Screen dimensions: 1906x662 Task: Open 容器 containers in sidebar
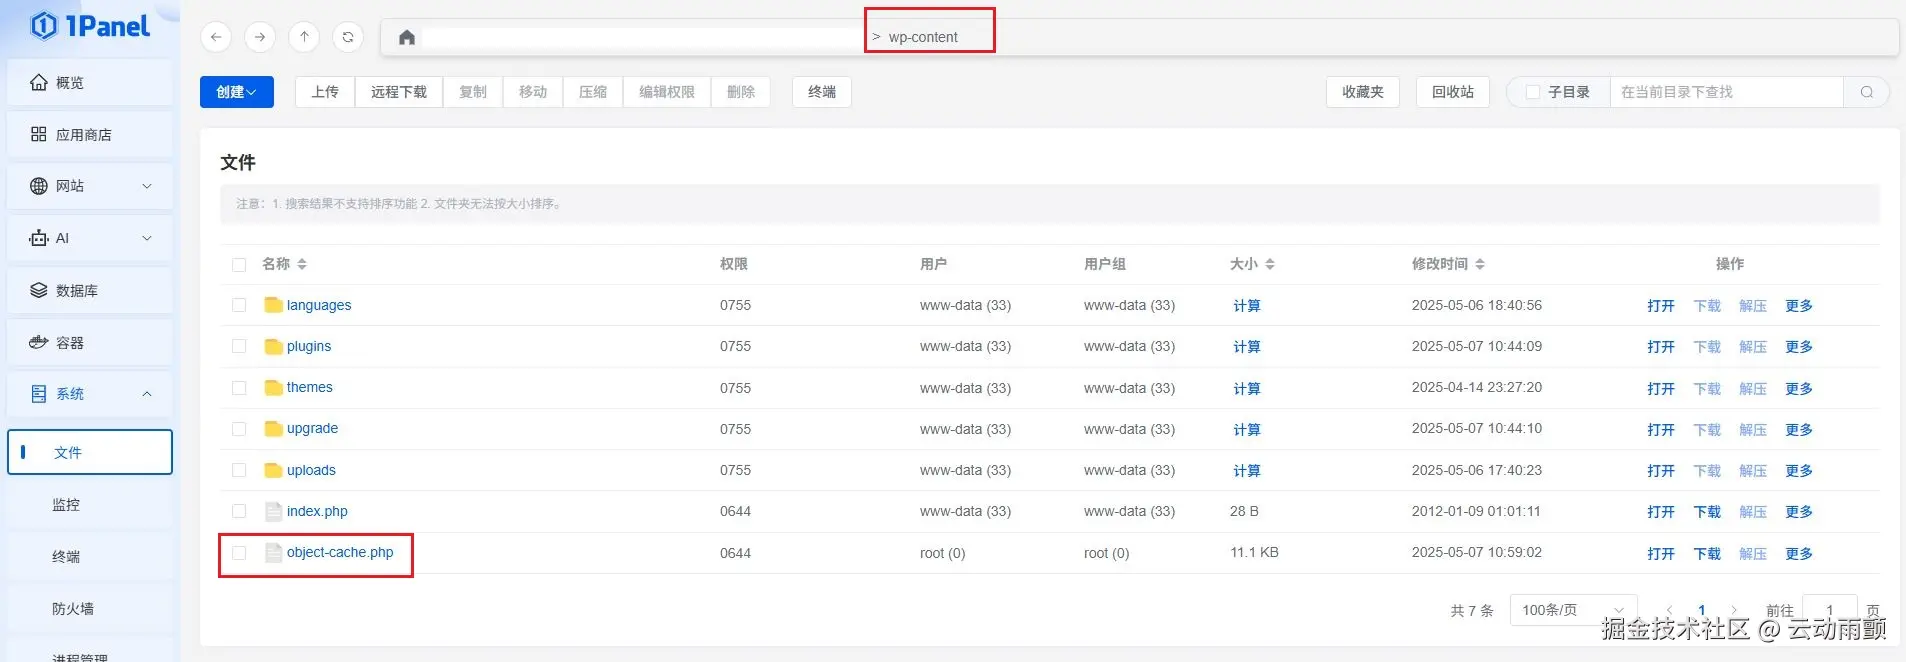pyautogui.click(x=90, y=342)
